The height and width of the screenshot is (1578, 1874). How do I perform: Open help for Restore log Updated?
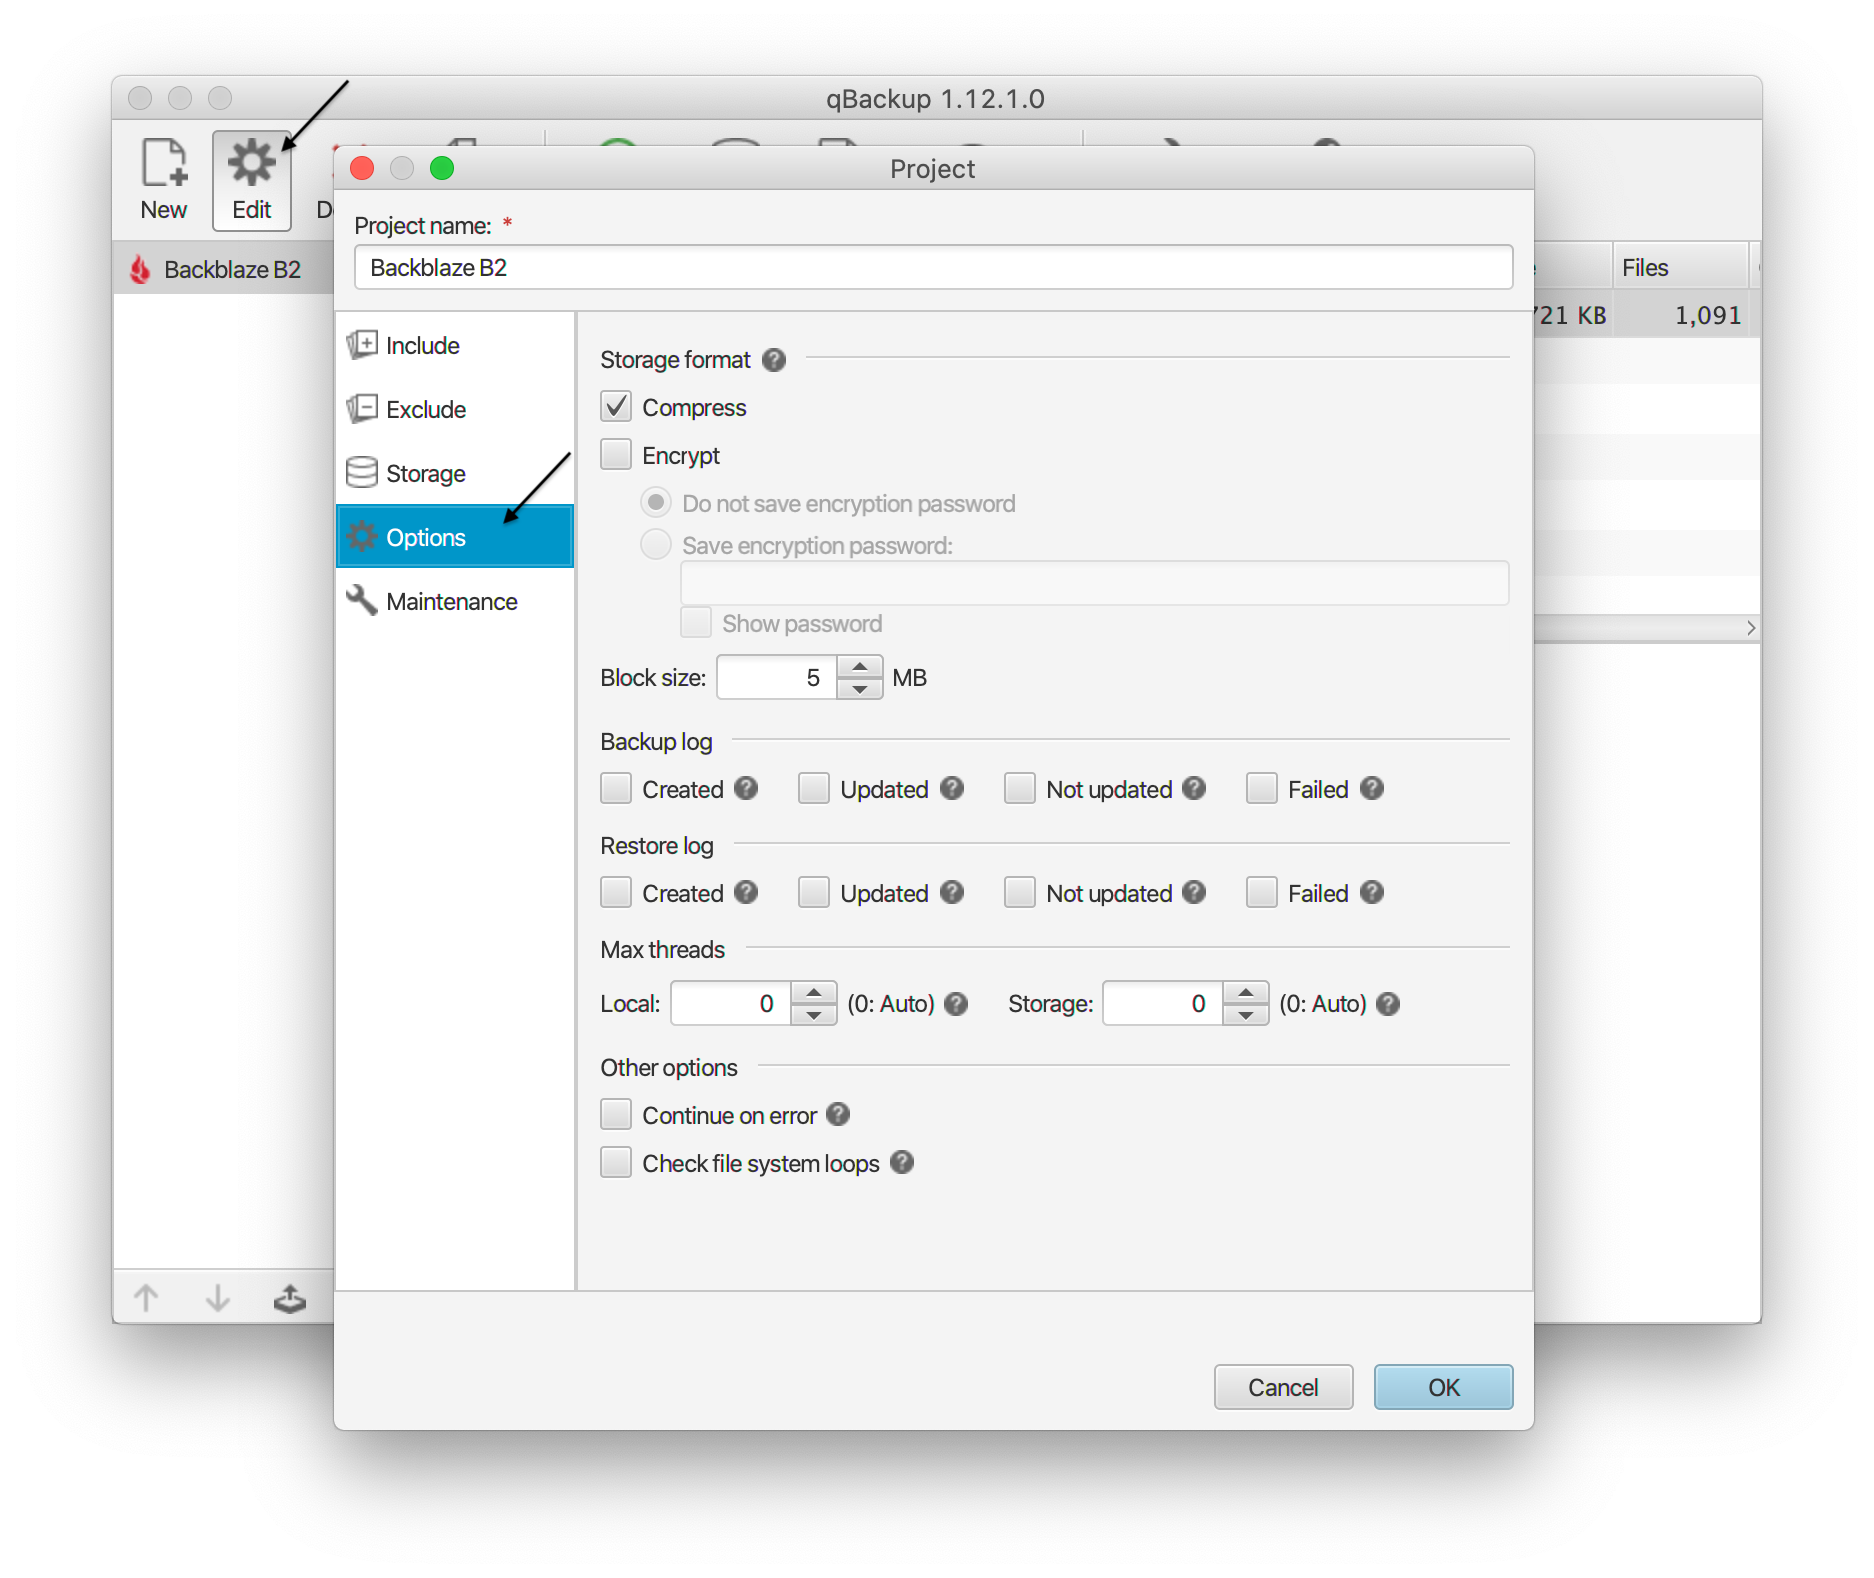point(952,893)
